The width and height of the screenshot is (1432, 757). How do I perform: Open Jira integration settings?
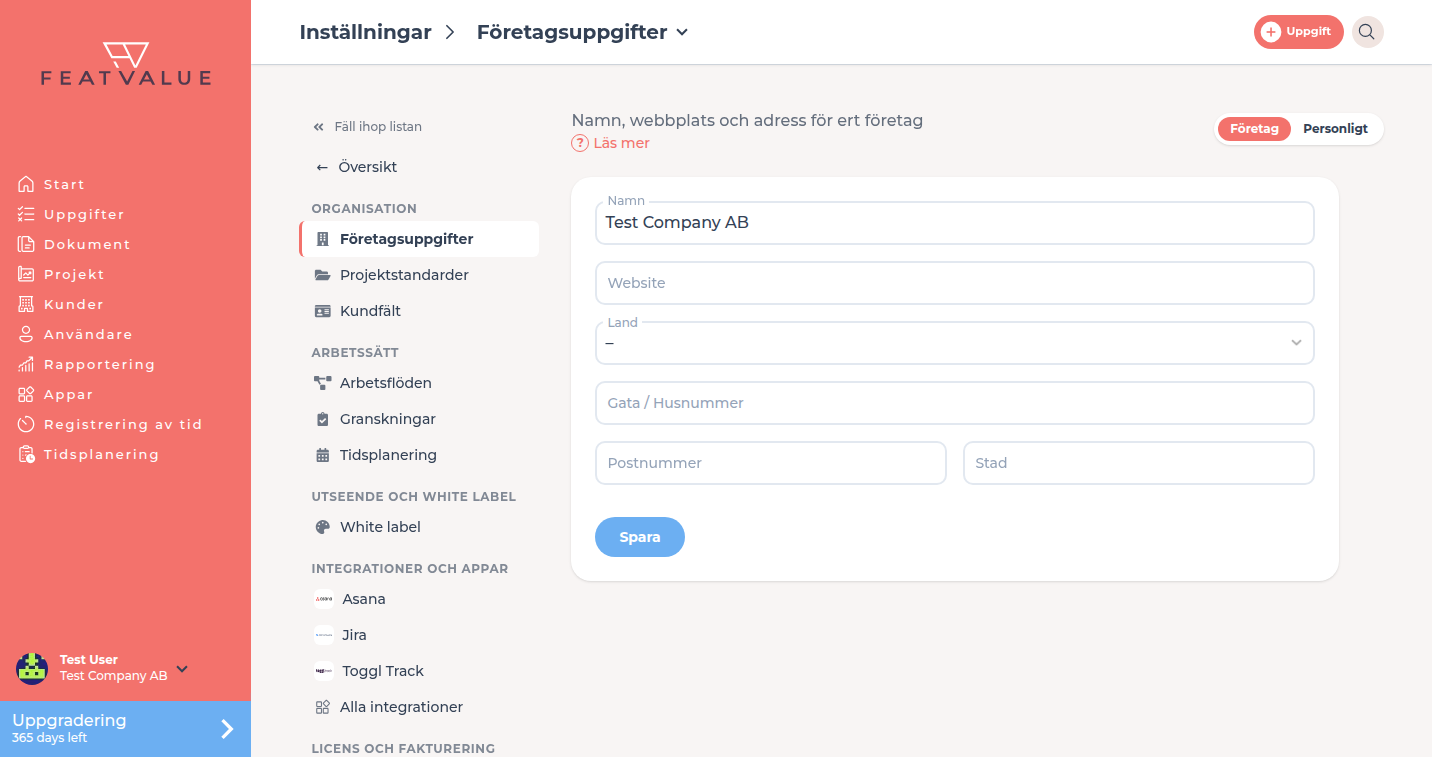tap(419, 635)
